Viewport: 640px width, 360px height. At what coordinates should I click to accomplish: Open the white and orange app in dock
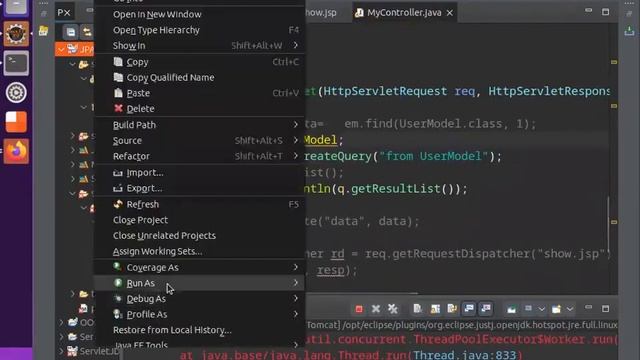coord(16,122)
